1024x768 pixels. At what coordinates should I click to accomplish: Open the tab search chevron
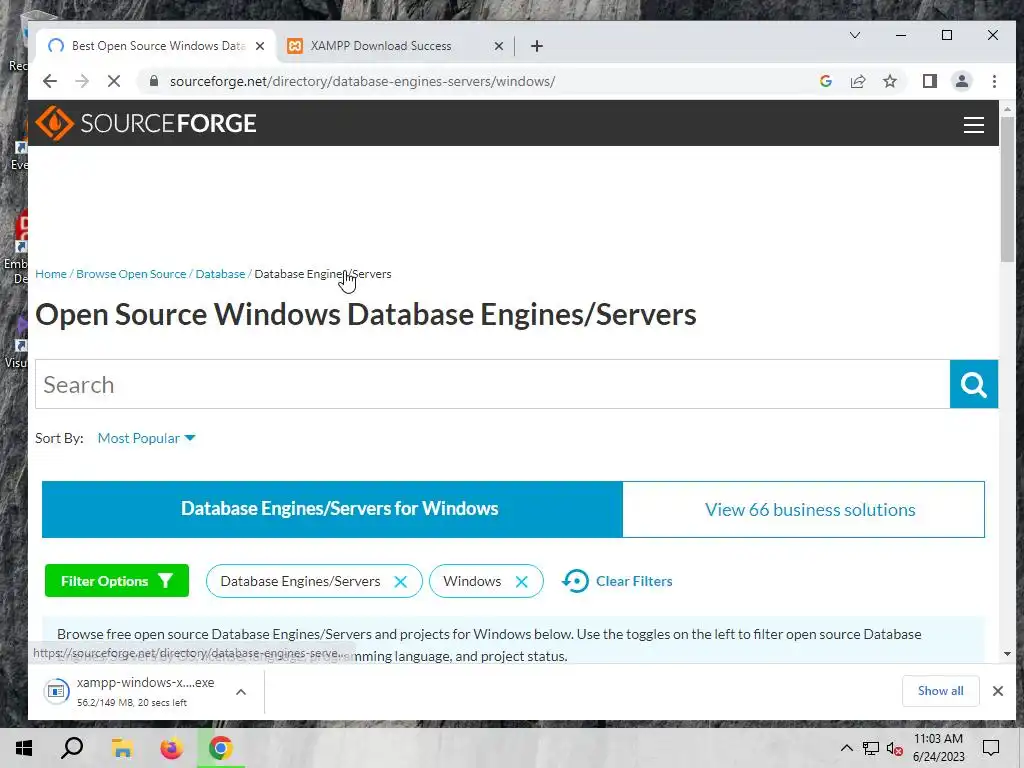[x=855, y=35]
